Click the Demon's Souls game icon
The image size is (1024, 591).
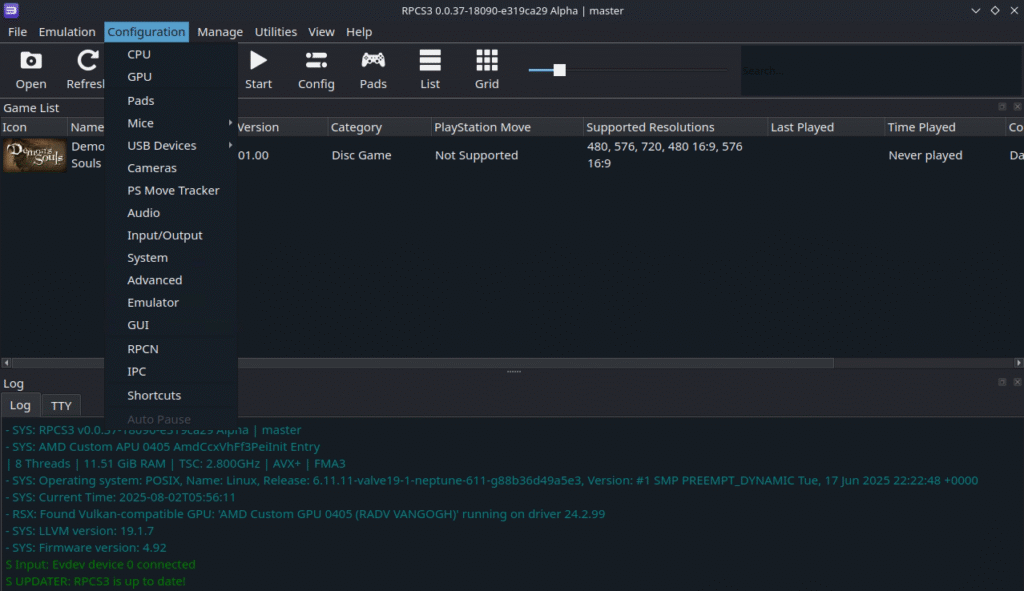pyautogui.click(x=35, y=155)
